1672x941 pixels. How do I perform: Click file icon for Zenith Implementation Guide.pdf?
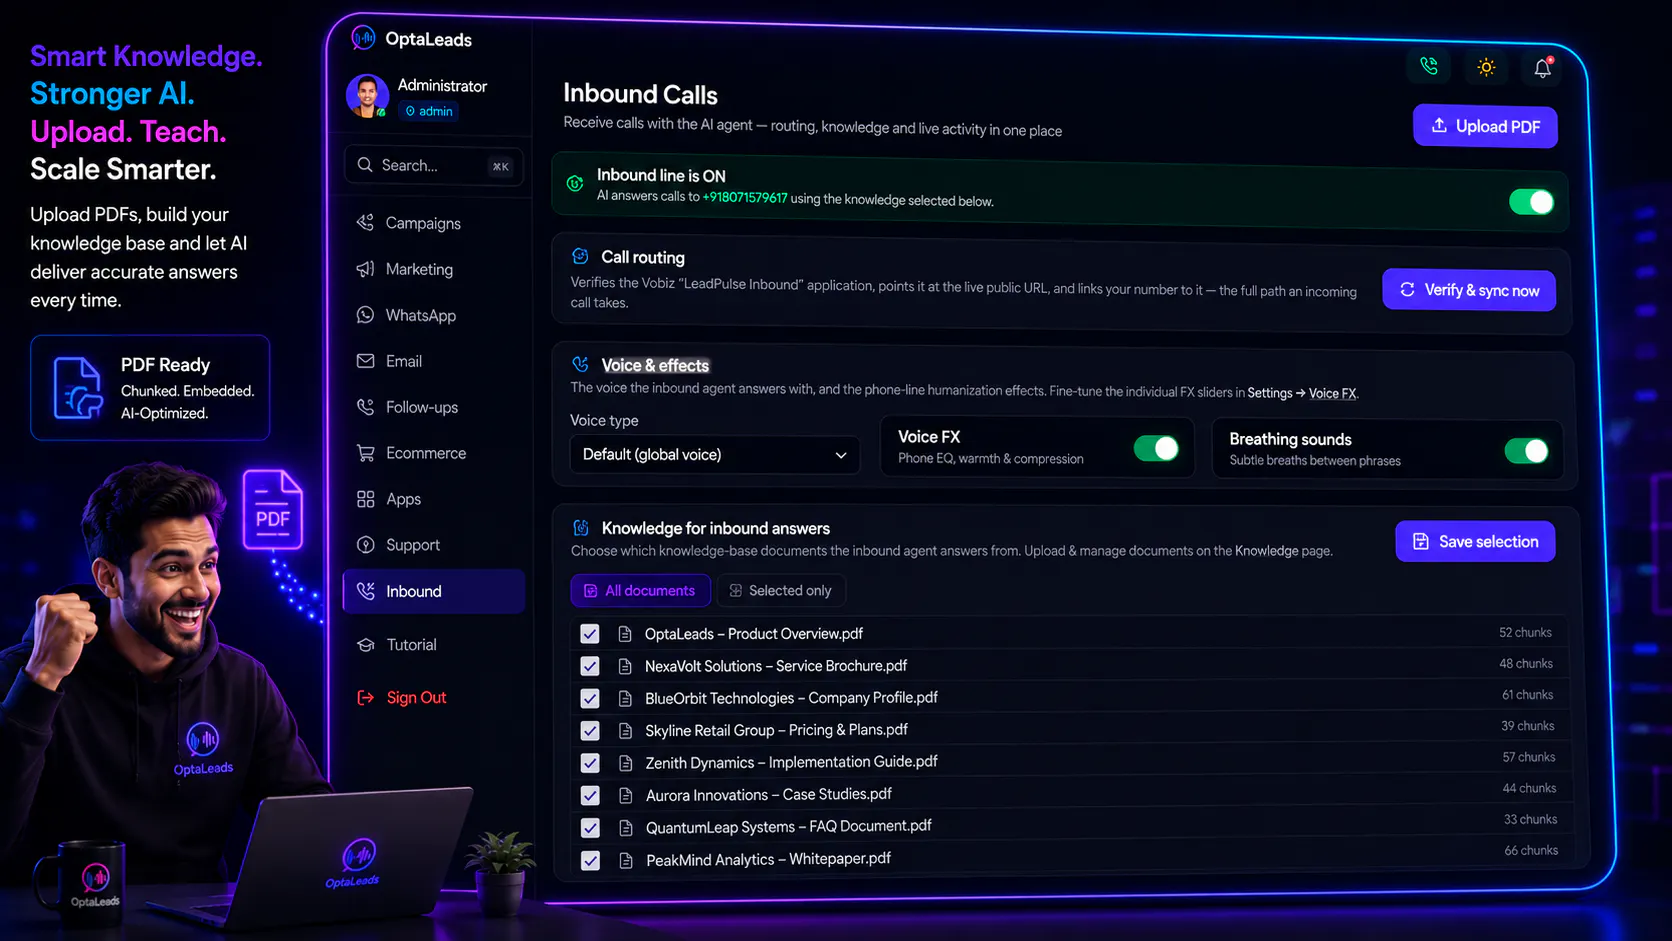click(626, 763)
